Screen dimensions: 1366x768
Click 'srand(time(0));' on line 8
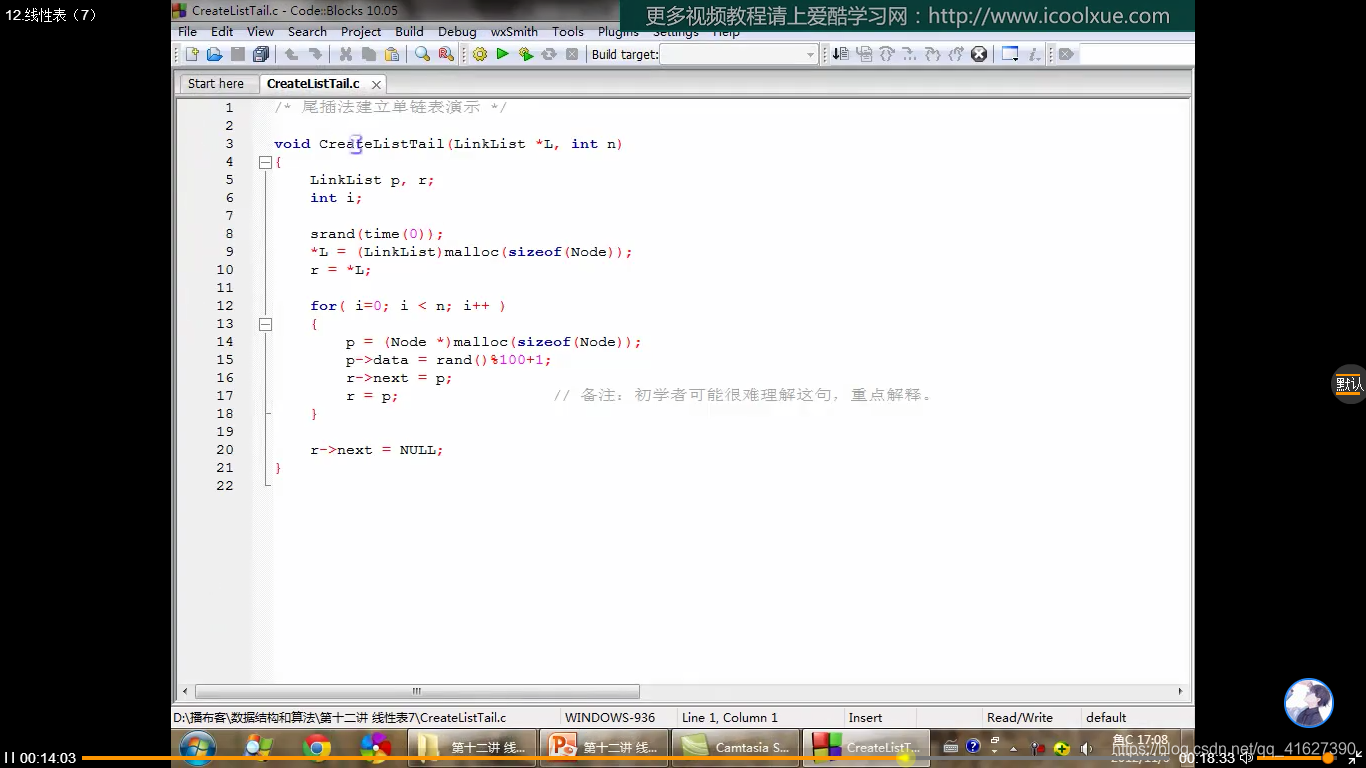tap(377, 234)
